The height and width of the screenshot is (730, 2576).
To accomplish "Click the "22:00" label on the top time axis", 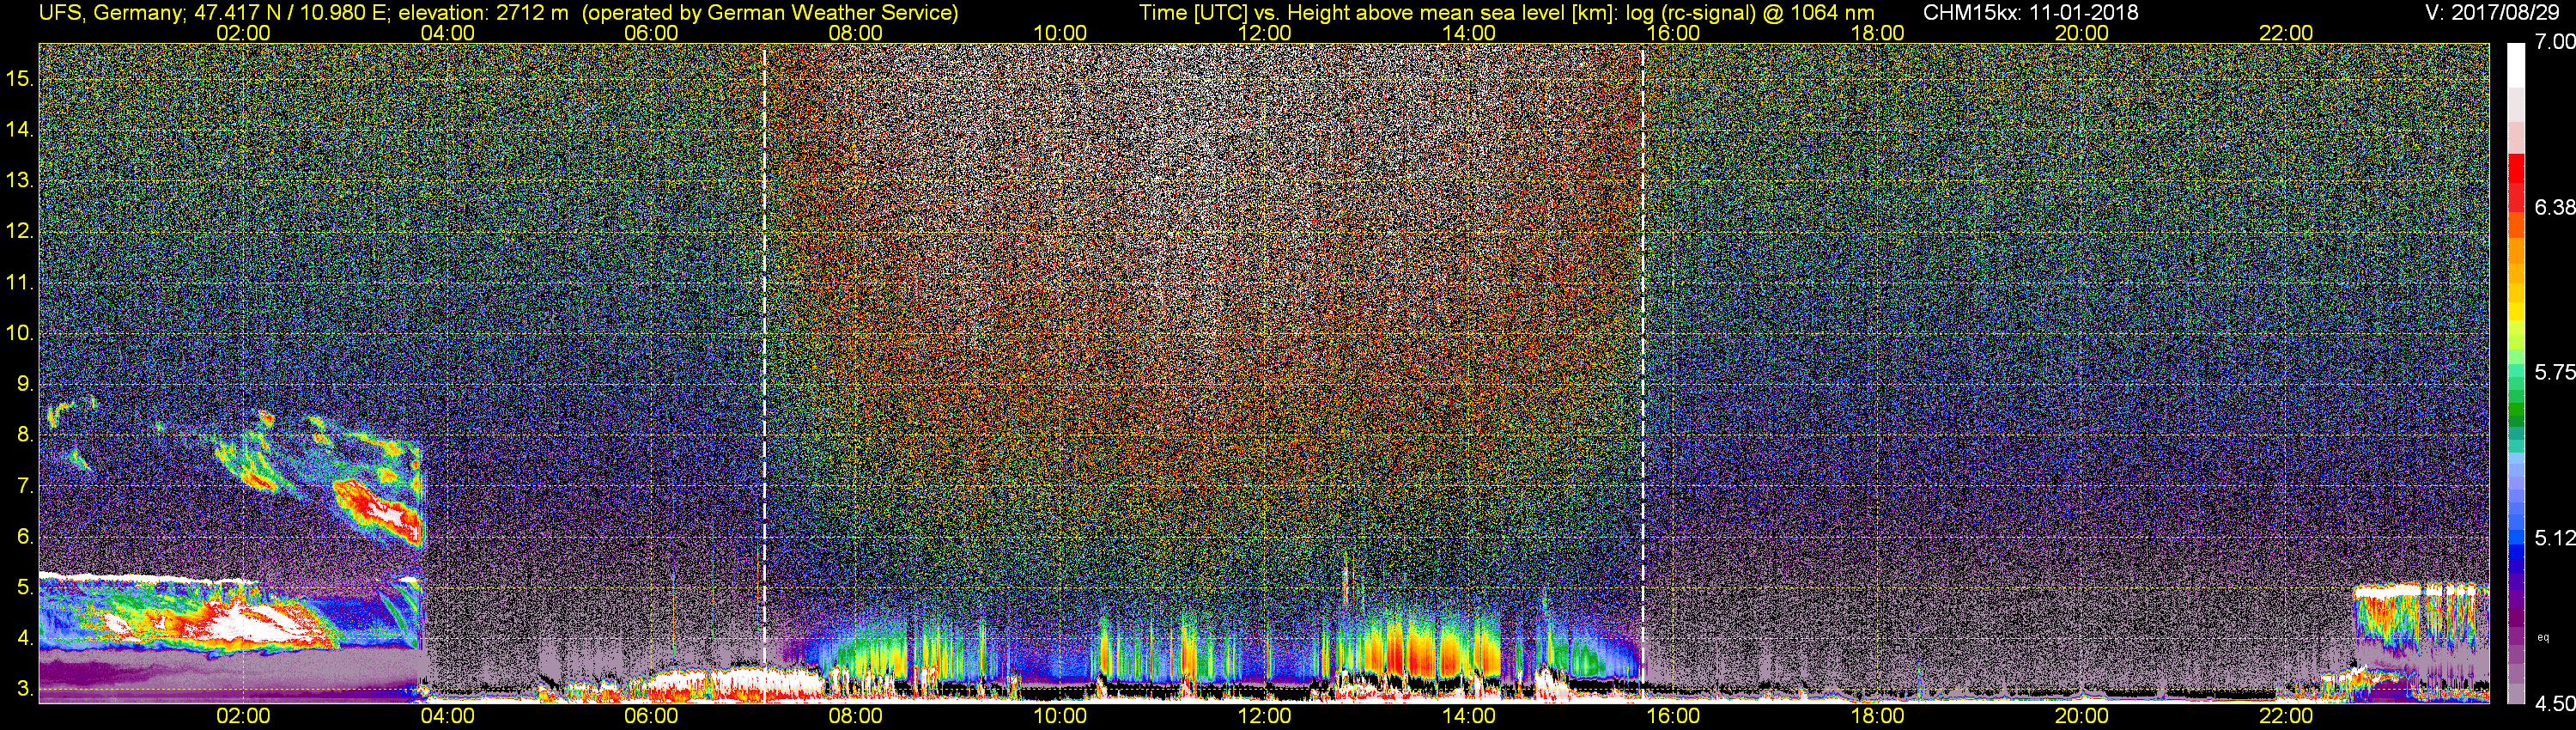I will point(2286,33).
